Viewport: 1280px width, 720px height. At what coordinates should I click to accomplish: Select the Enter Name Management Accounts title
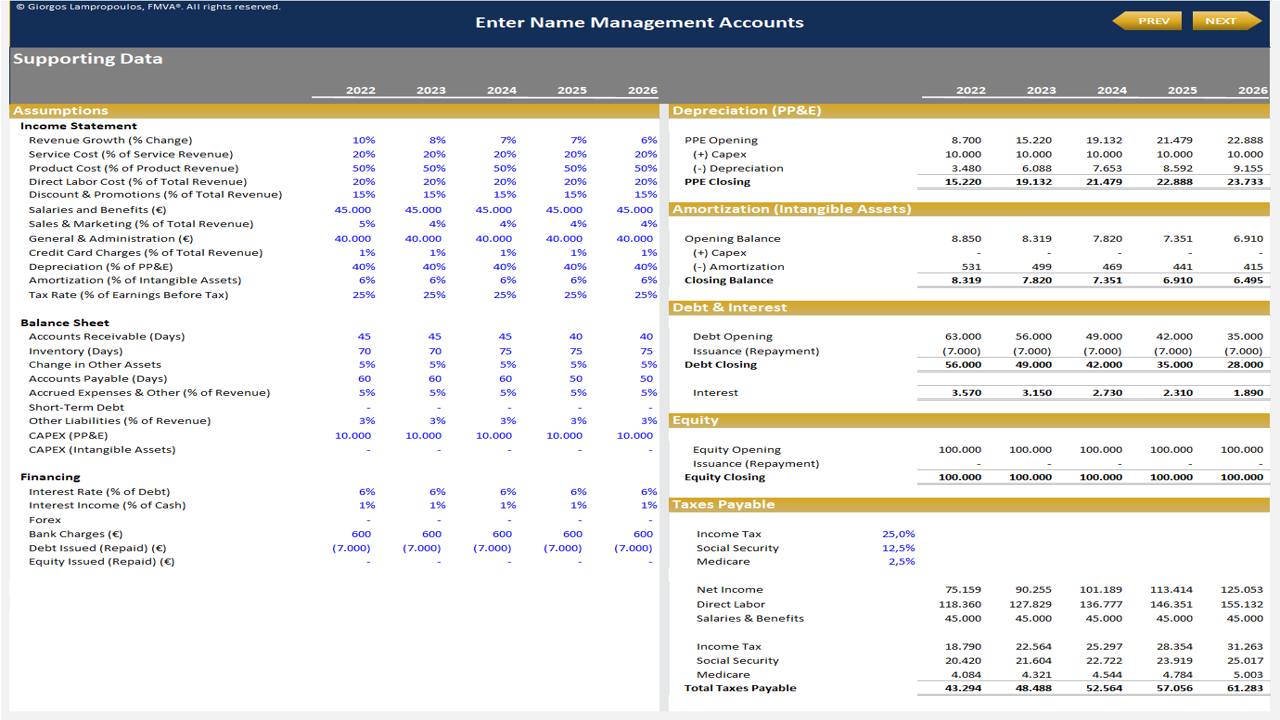coord(639,22)
